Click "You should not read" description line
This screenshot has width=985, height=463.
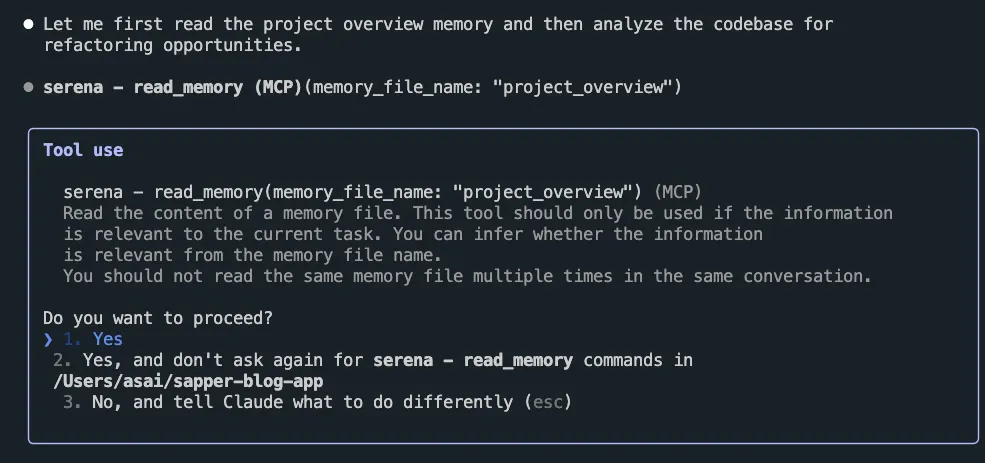[467, 276]
